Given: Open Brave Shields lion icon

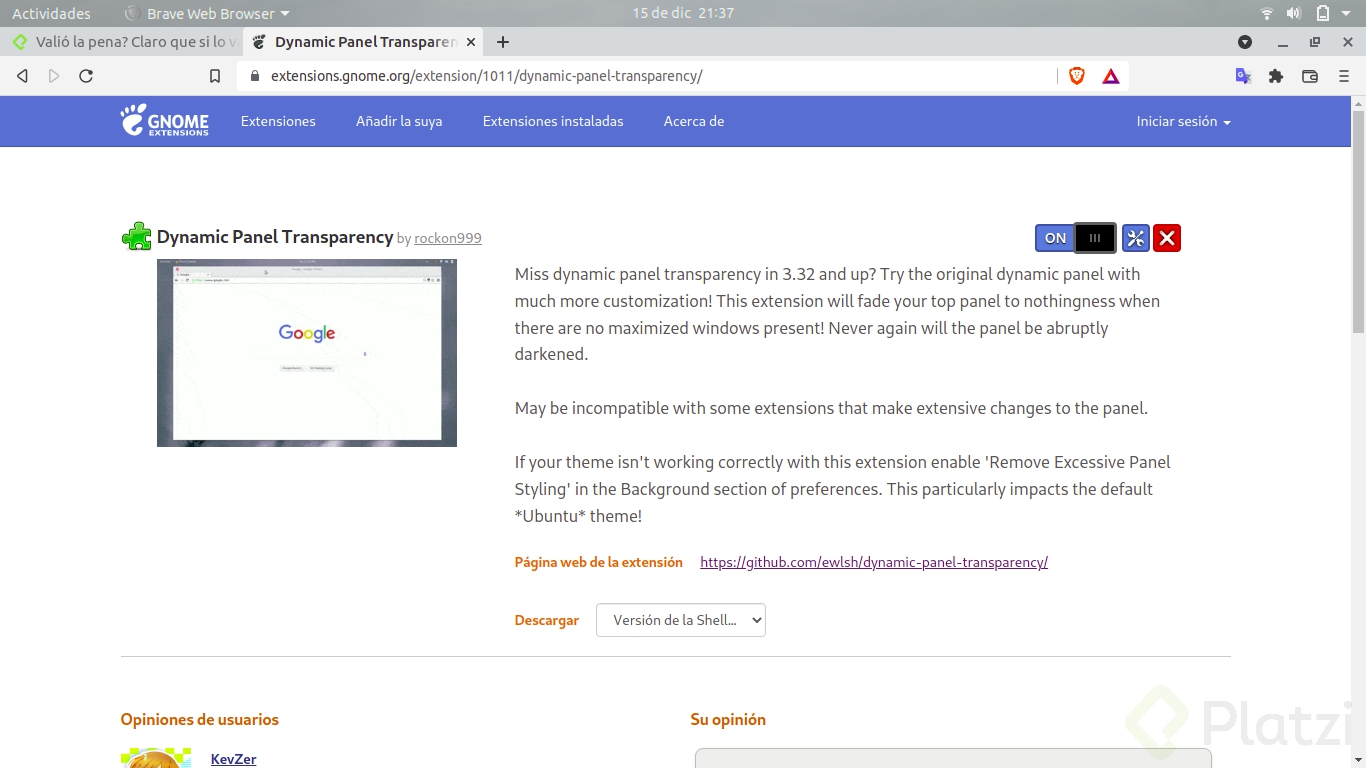Looking at the screenshot, I should point(1077,76).
